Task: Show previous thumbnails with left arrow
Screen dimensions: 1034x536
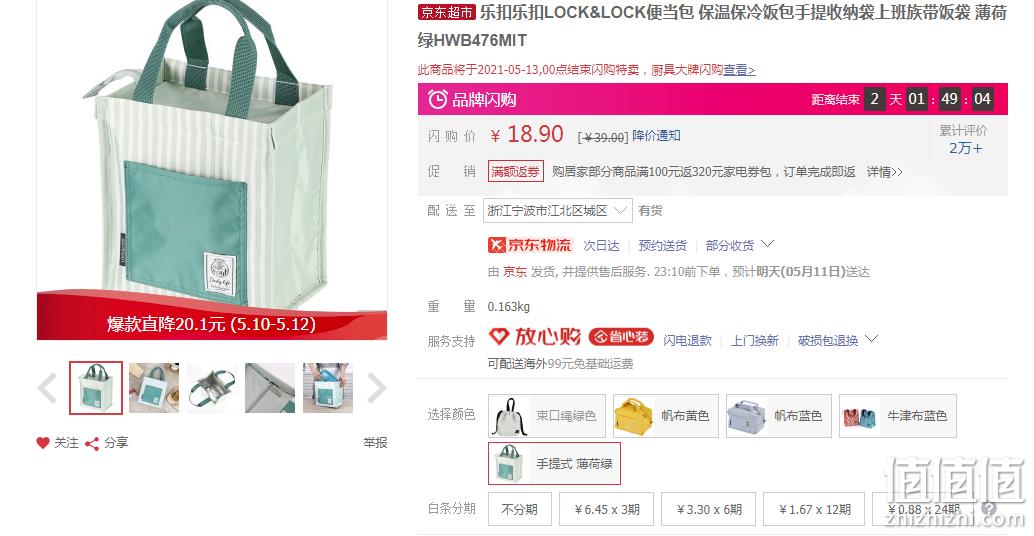Action: [47, 388]
